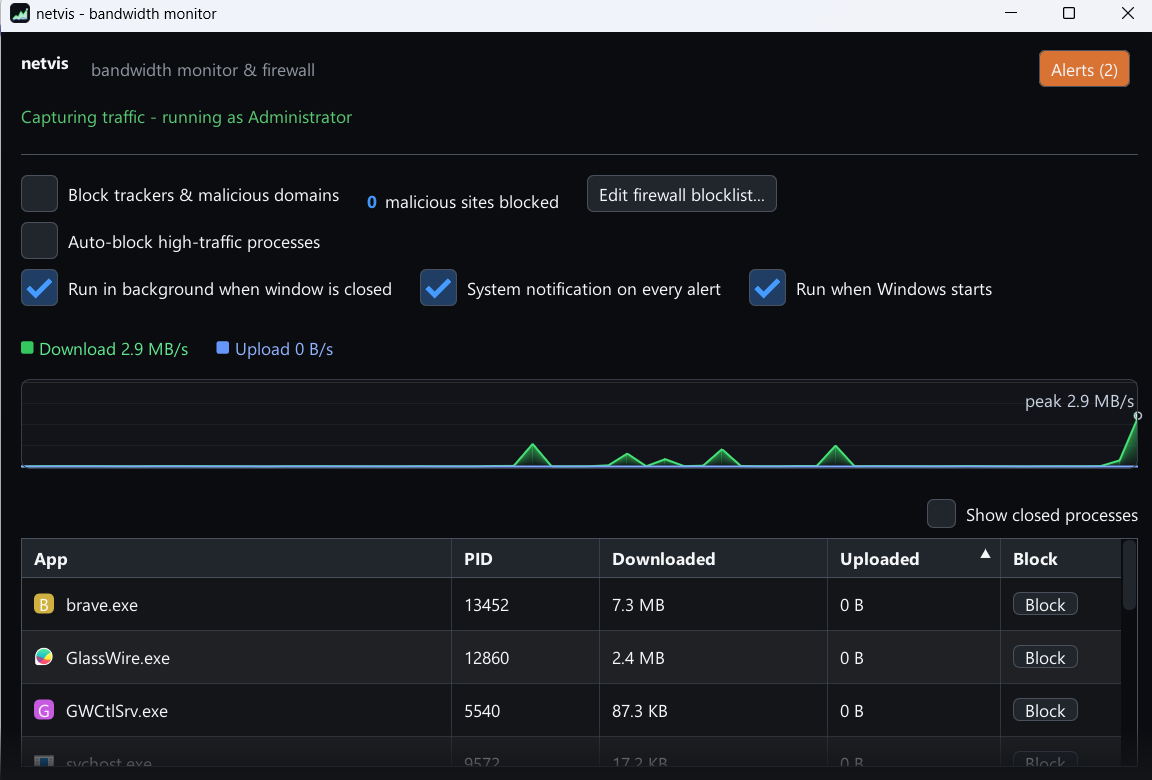Select the GlassWire.exe row name
1152x780 pixels.
118,658
